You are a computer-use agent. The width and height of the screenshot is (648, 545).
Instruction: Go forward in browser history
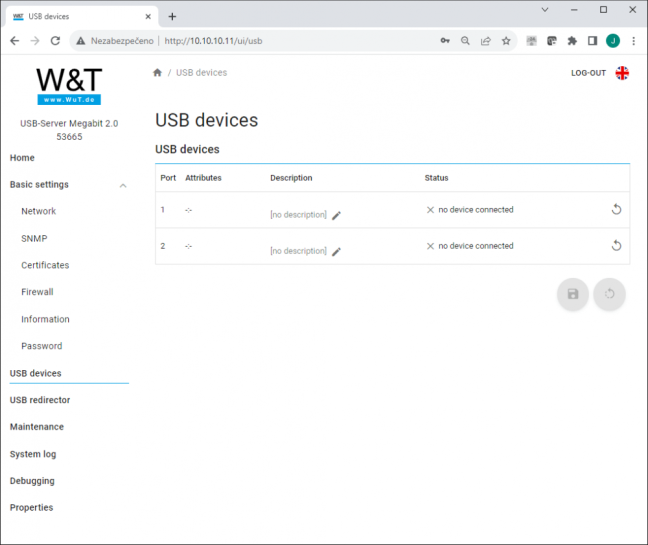(x=35, y=41)
